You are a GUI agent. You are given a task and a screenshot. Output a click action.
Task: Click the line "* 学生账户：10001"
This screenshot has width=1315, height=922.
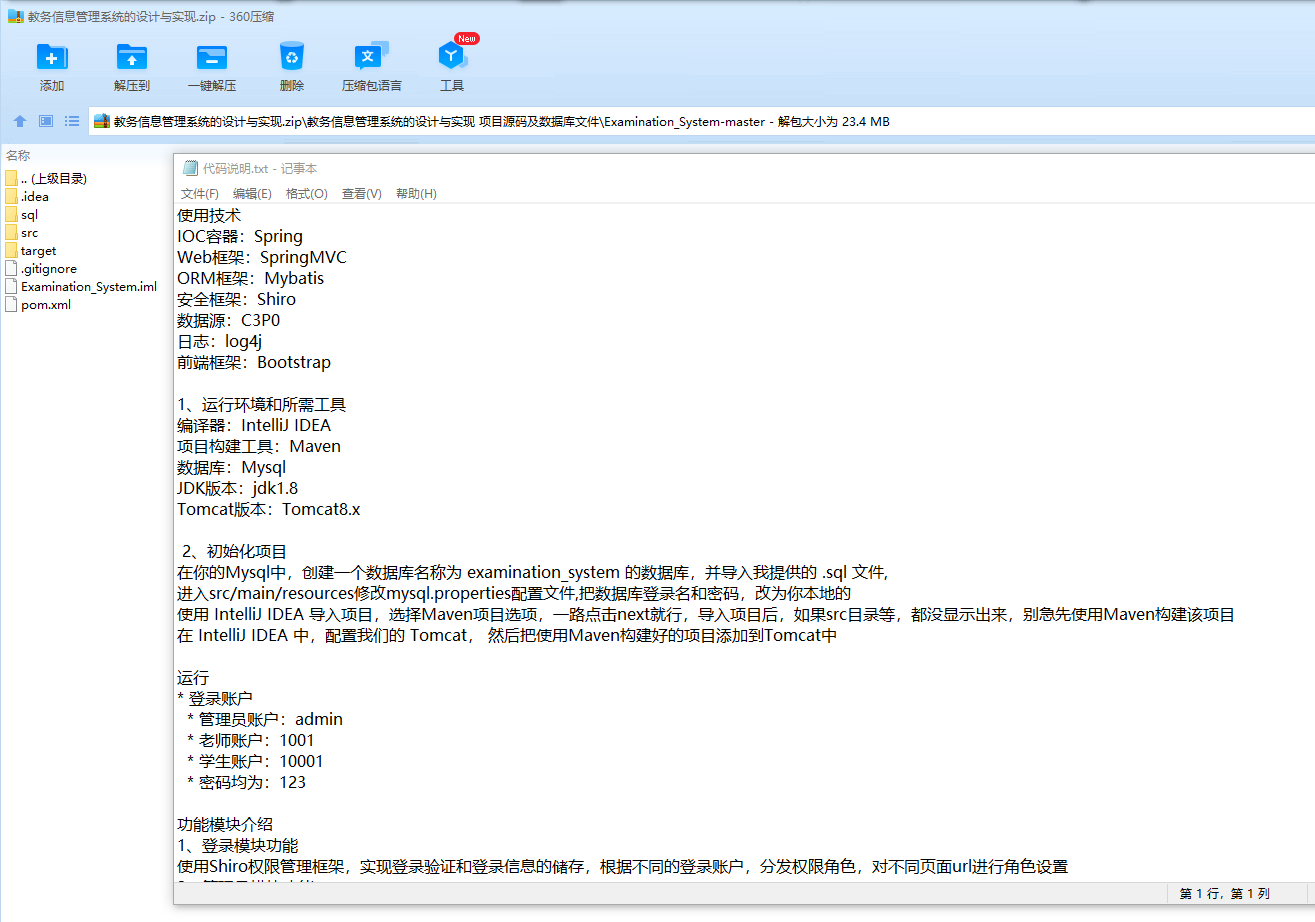tap(255, 761)
